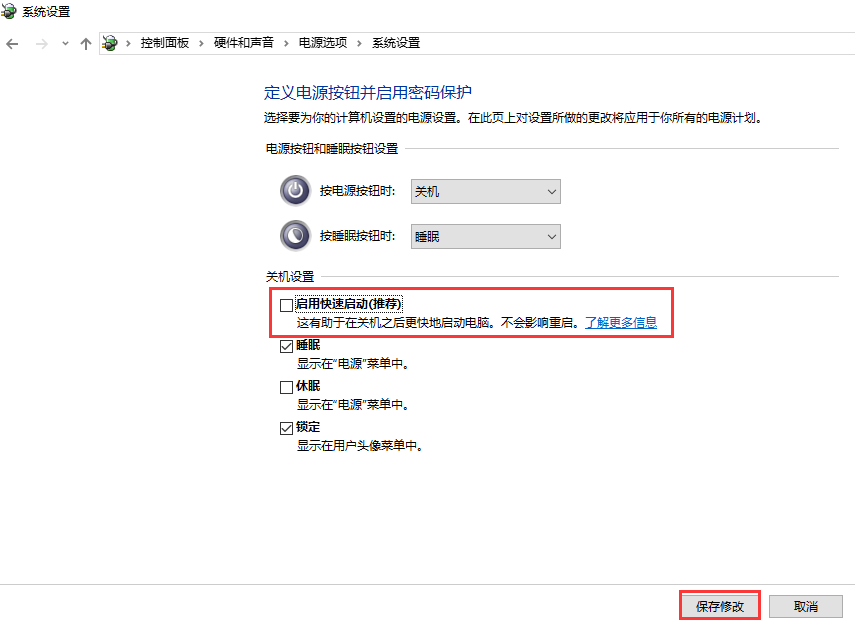Click the refresh area at address bar end

click(x=843, y=44)
